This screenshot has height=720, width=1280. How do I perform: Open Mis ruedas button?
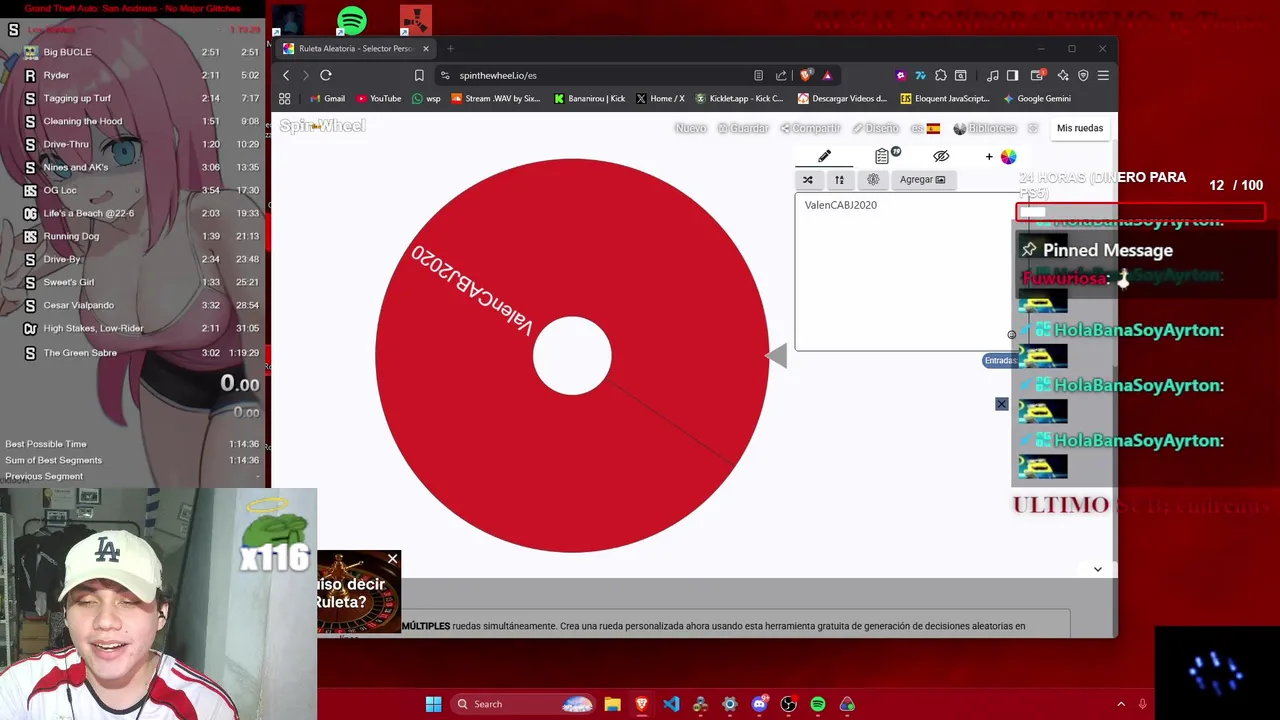pos(1080,128)
